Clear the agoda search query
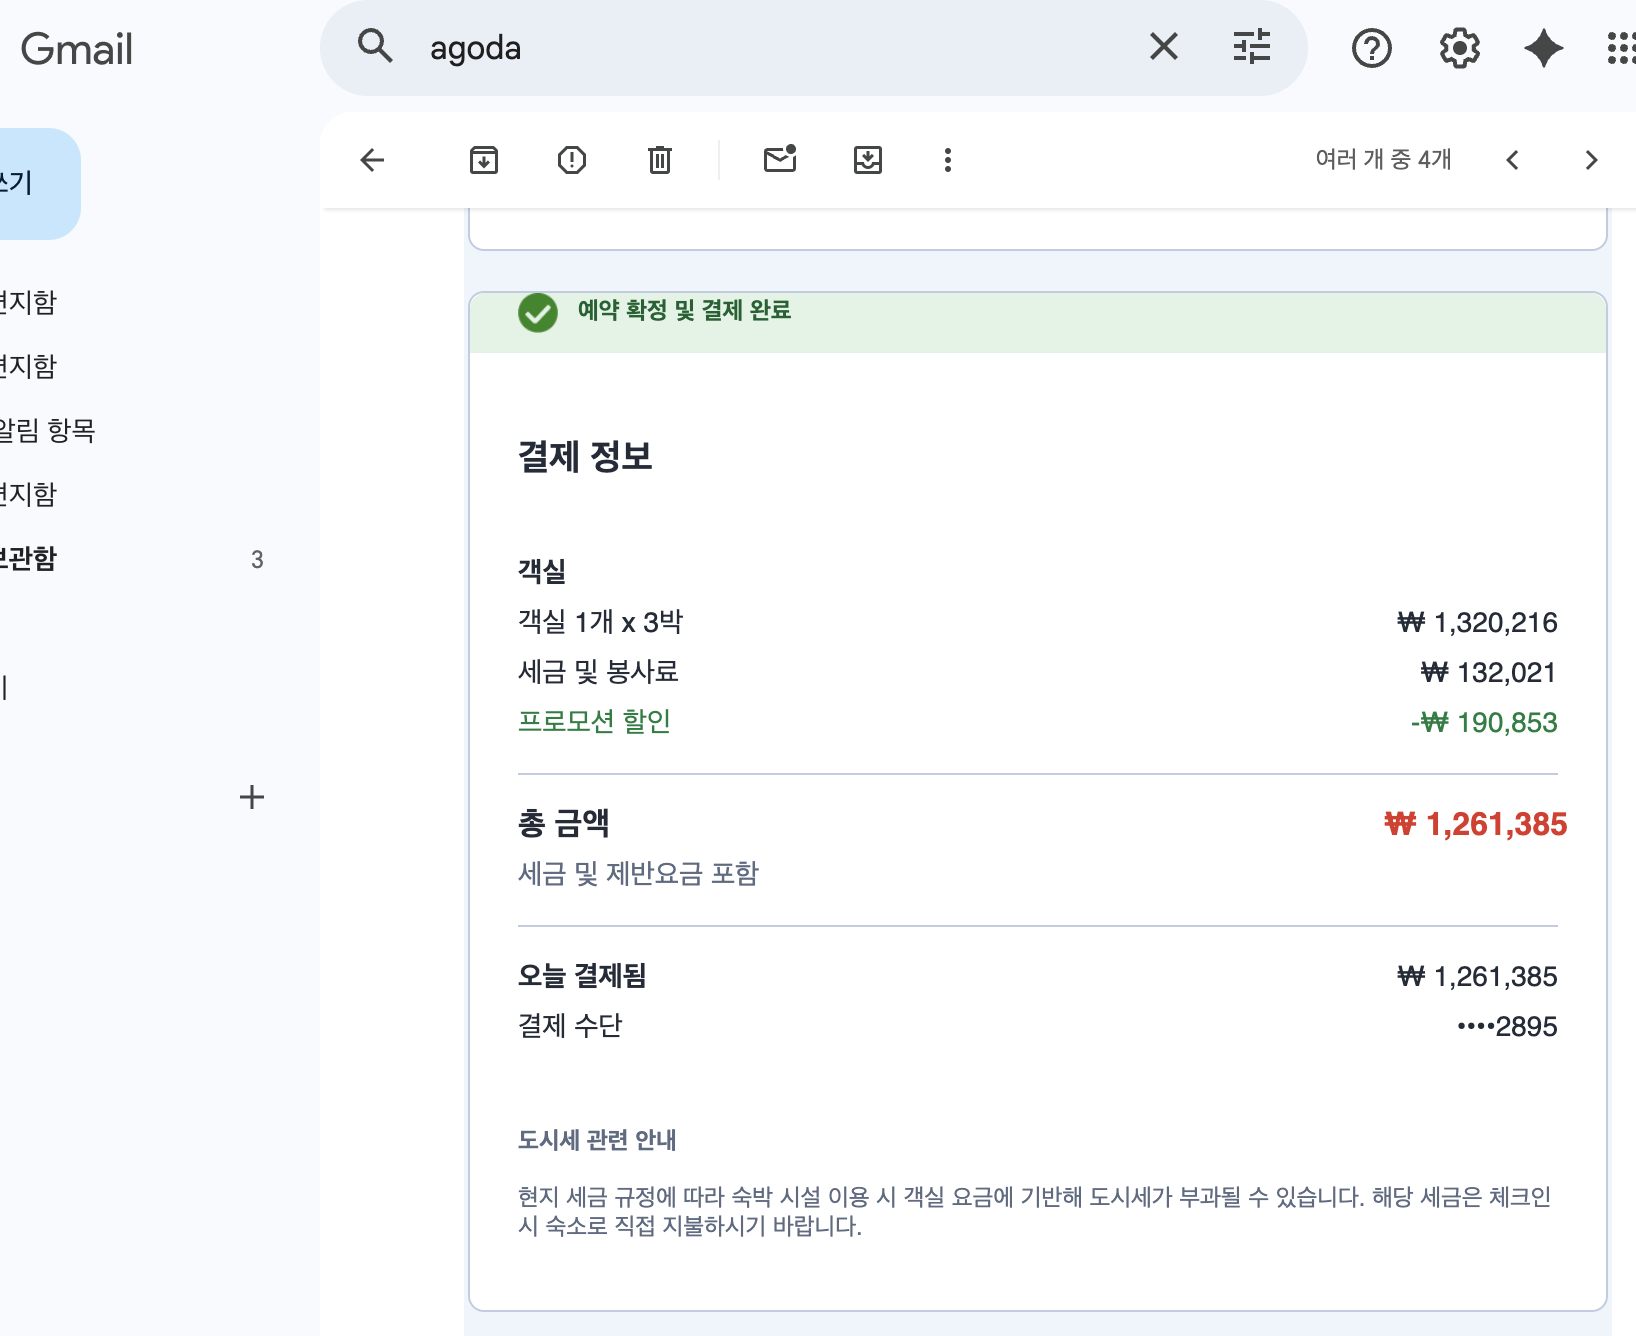1636x1336 pixels. (1164, 46)
